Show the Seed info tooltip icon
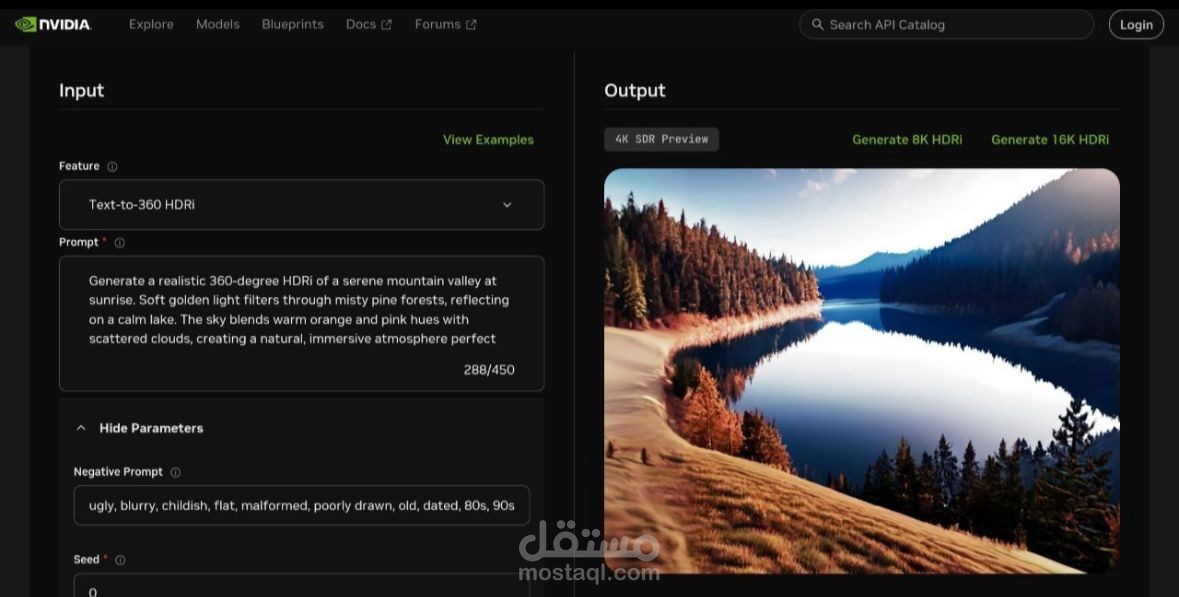This screenshot has width=1179, height=597. pos(120,560)
